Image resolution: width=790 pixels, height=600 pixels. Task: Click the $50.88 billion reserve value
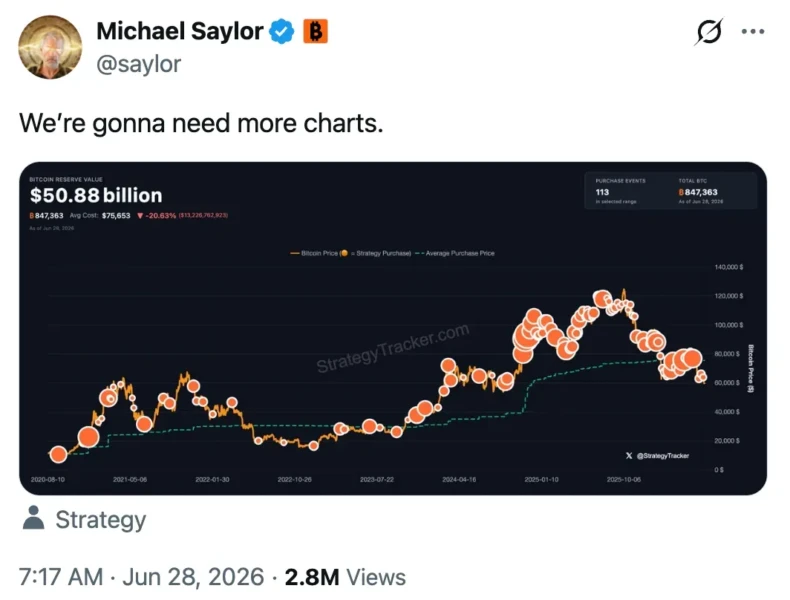coord(96,195)
